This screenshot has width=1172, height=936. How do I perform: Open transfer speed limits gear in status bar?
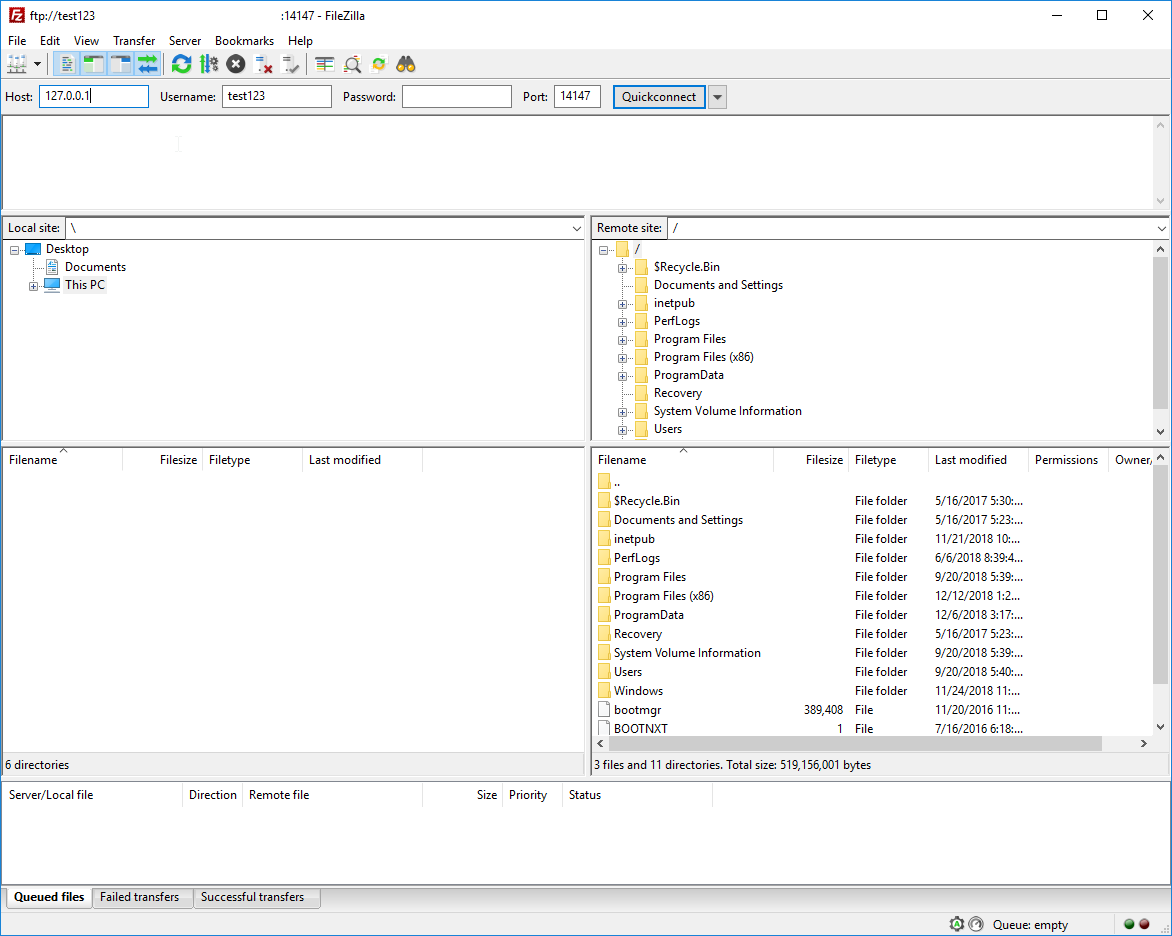coord(956,924)
